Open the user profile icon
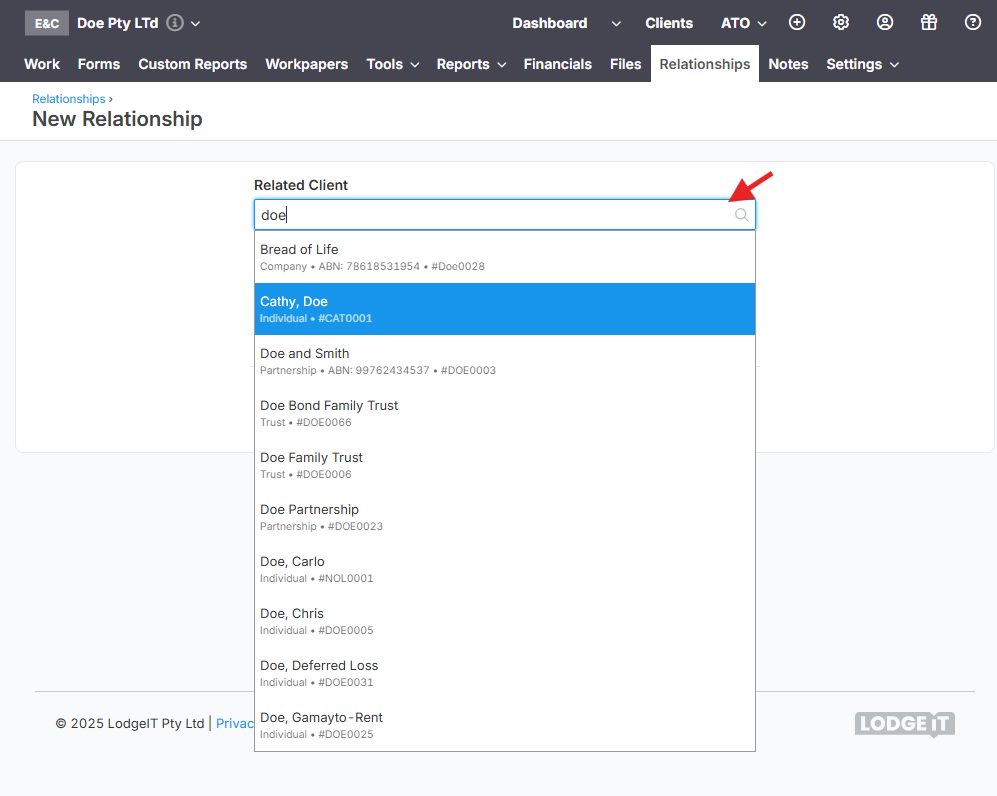997x796 pixels. (884, 22)
